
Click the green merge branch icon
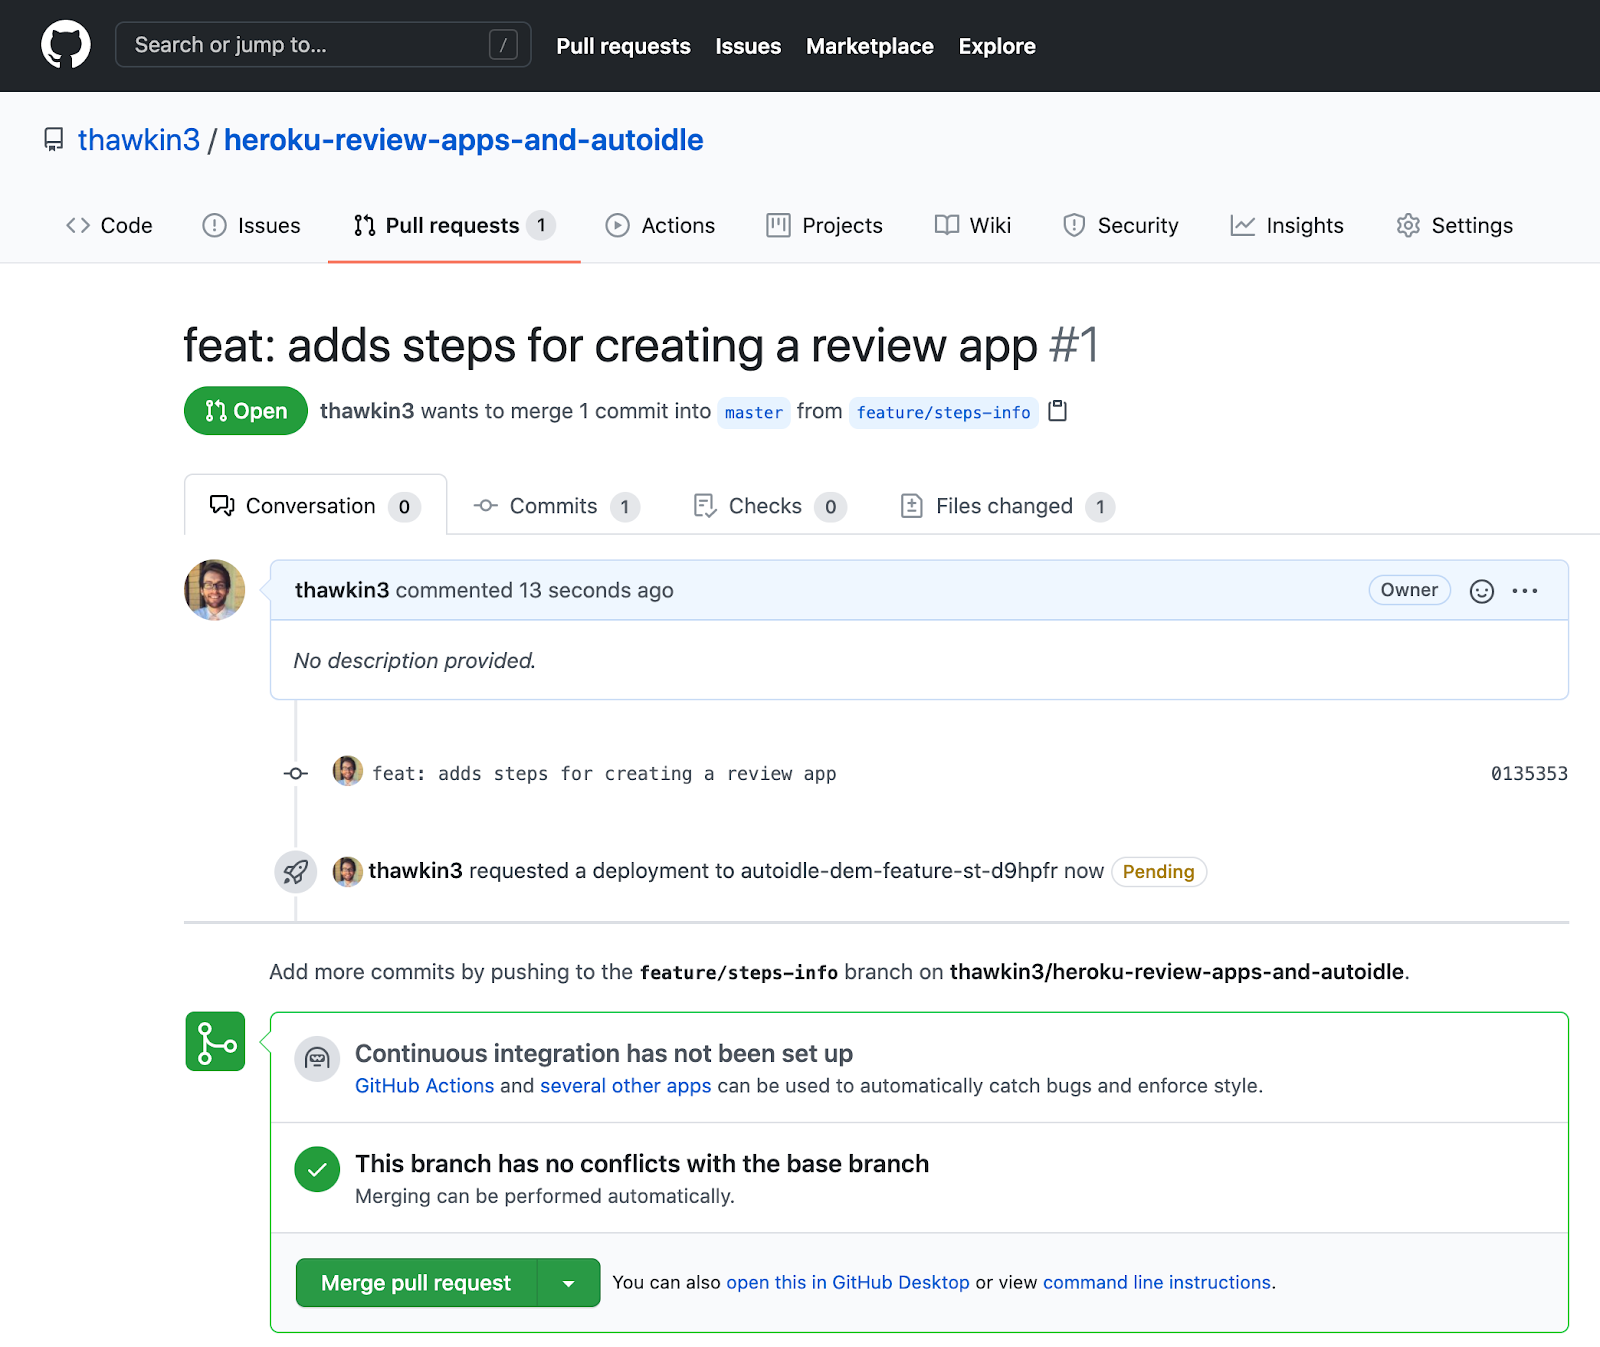pyautogui.click(x=215, y=1041)
